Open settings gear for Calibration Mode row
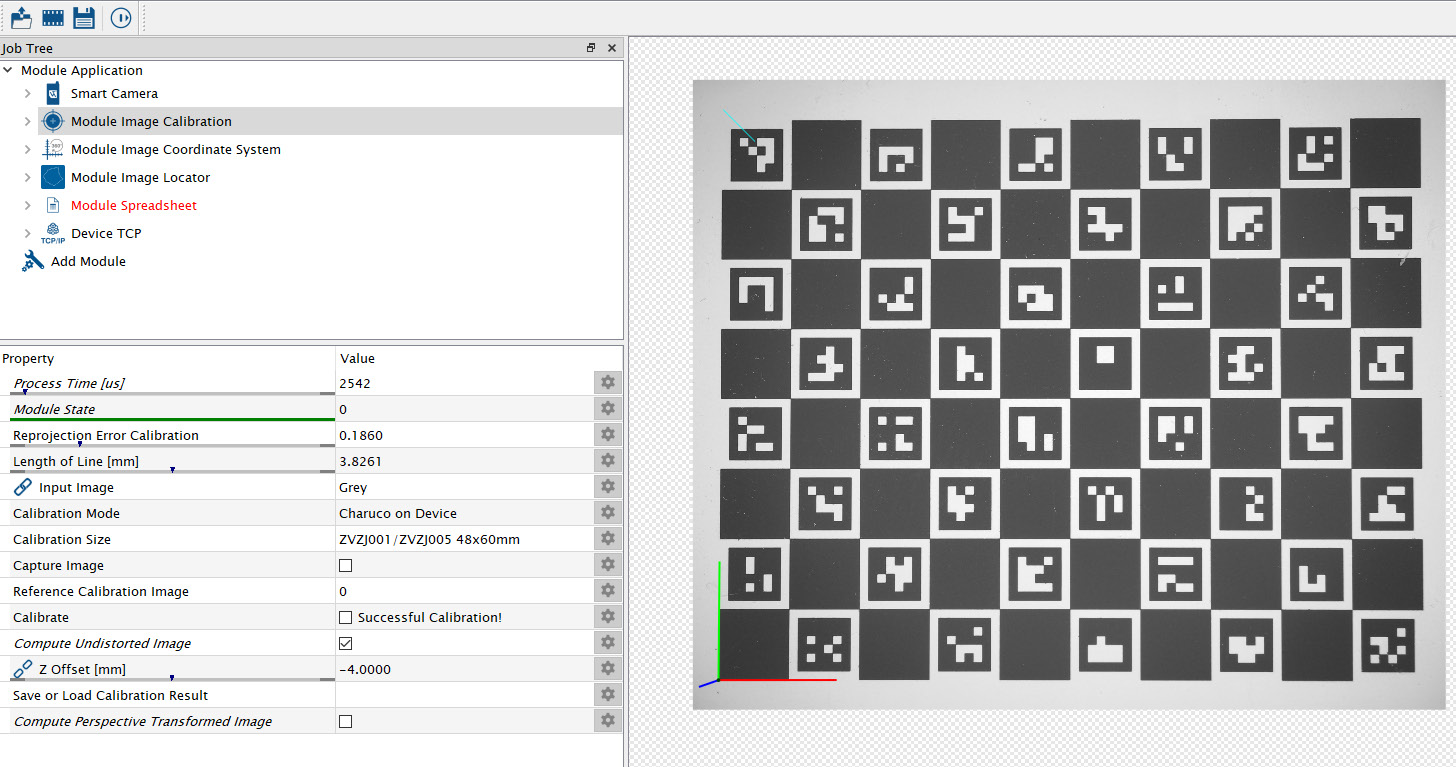Viewport: 1456px width, 767px height. coord(607,513)
